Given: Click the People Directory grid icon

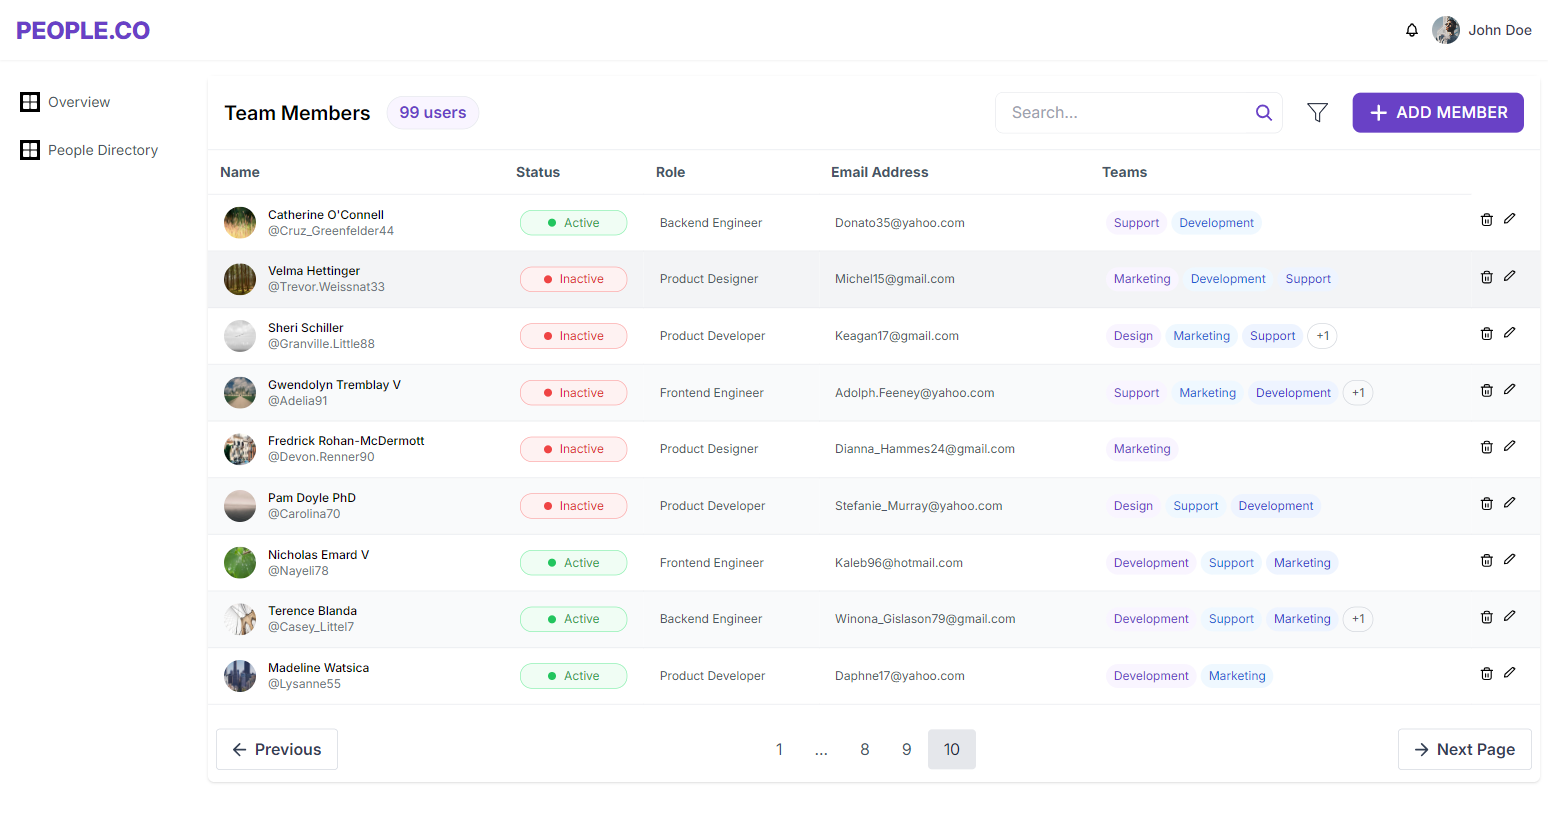Looking at the screenshot, I should pyautogui.click(x=30, y=150).
